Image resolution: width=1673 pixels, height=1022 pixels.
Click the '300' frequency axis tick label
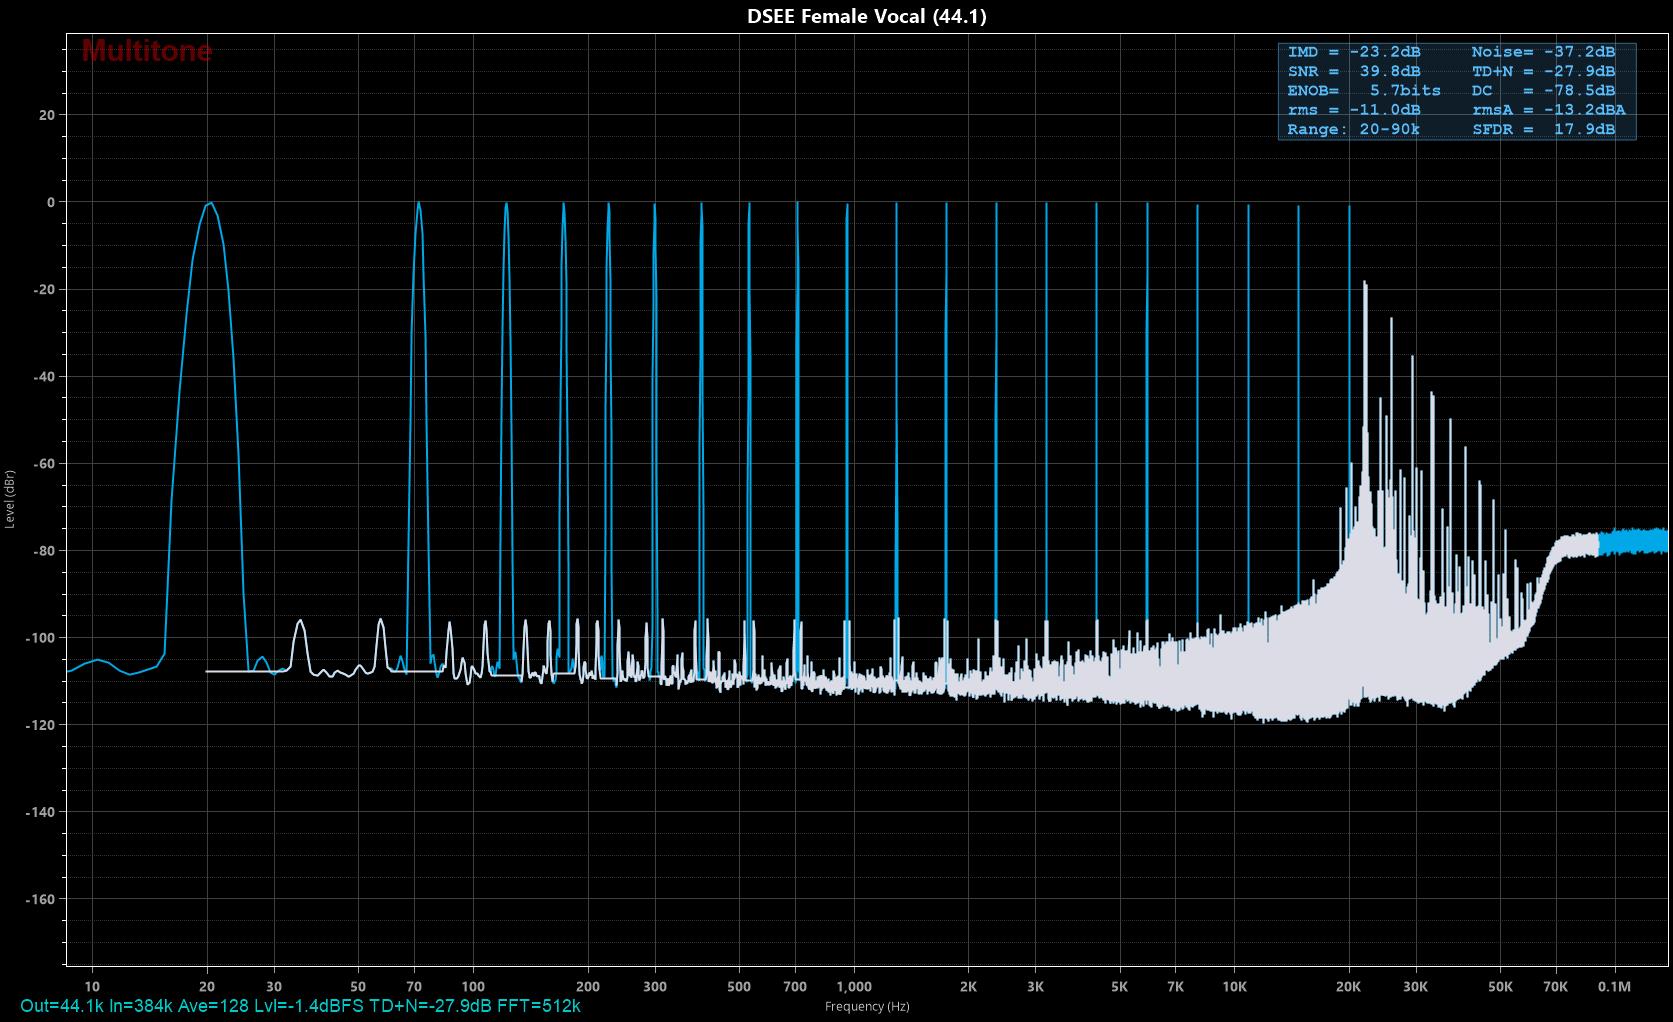pyautogui.click(x=655, y=987)
